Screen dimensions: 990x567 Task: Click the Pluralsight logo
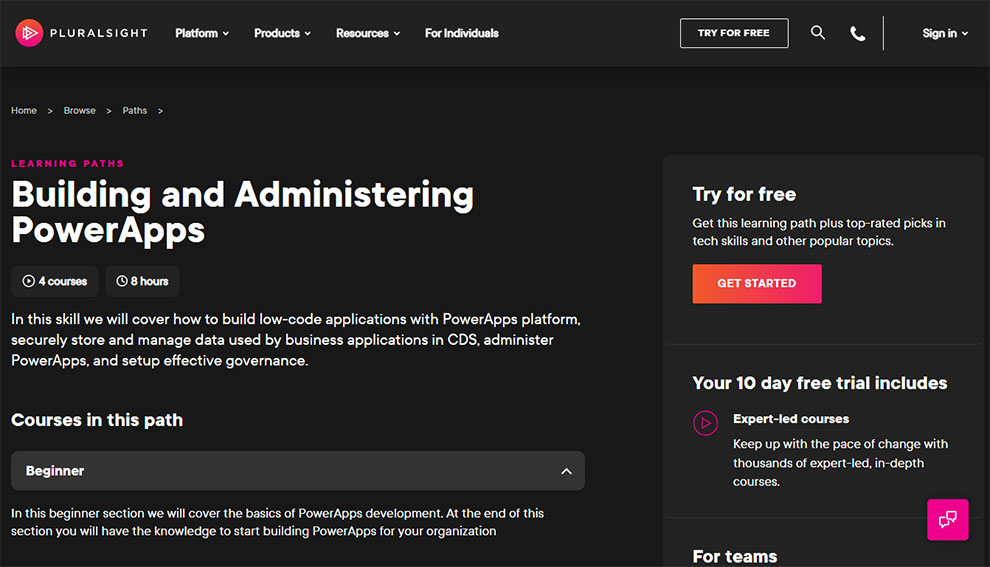click(81, 33)
